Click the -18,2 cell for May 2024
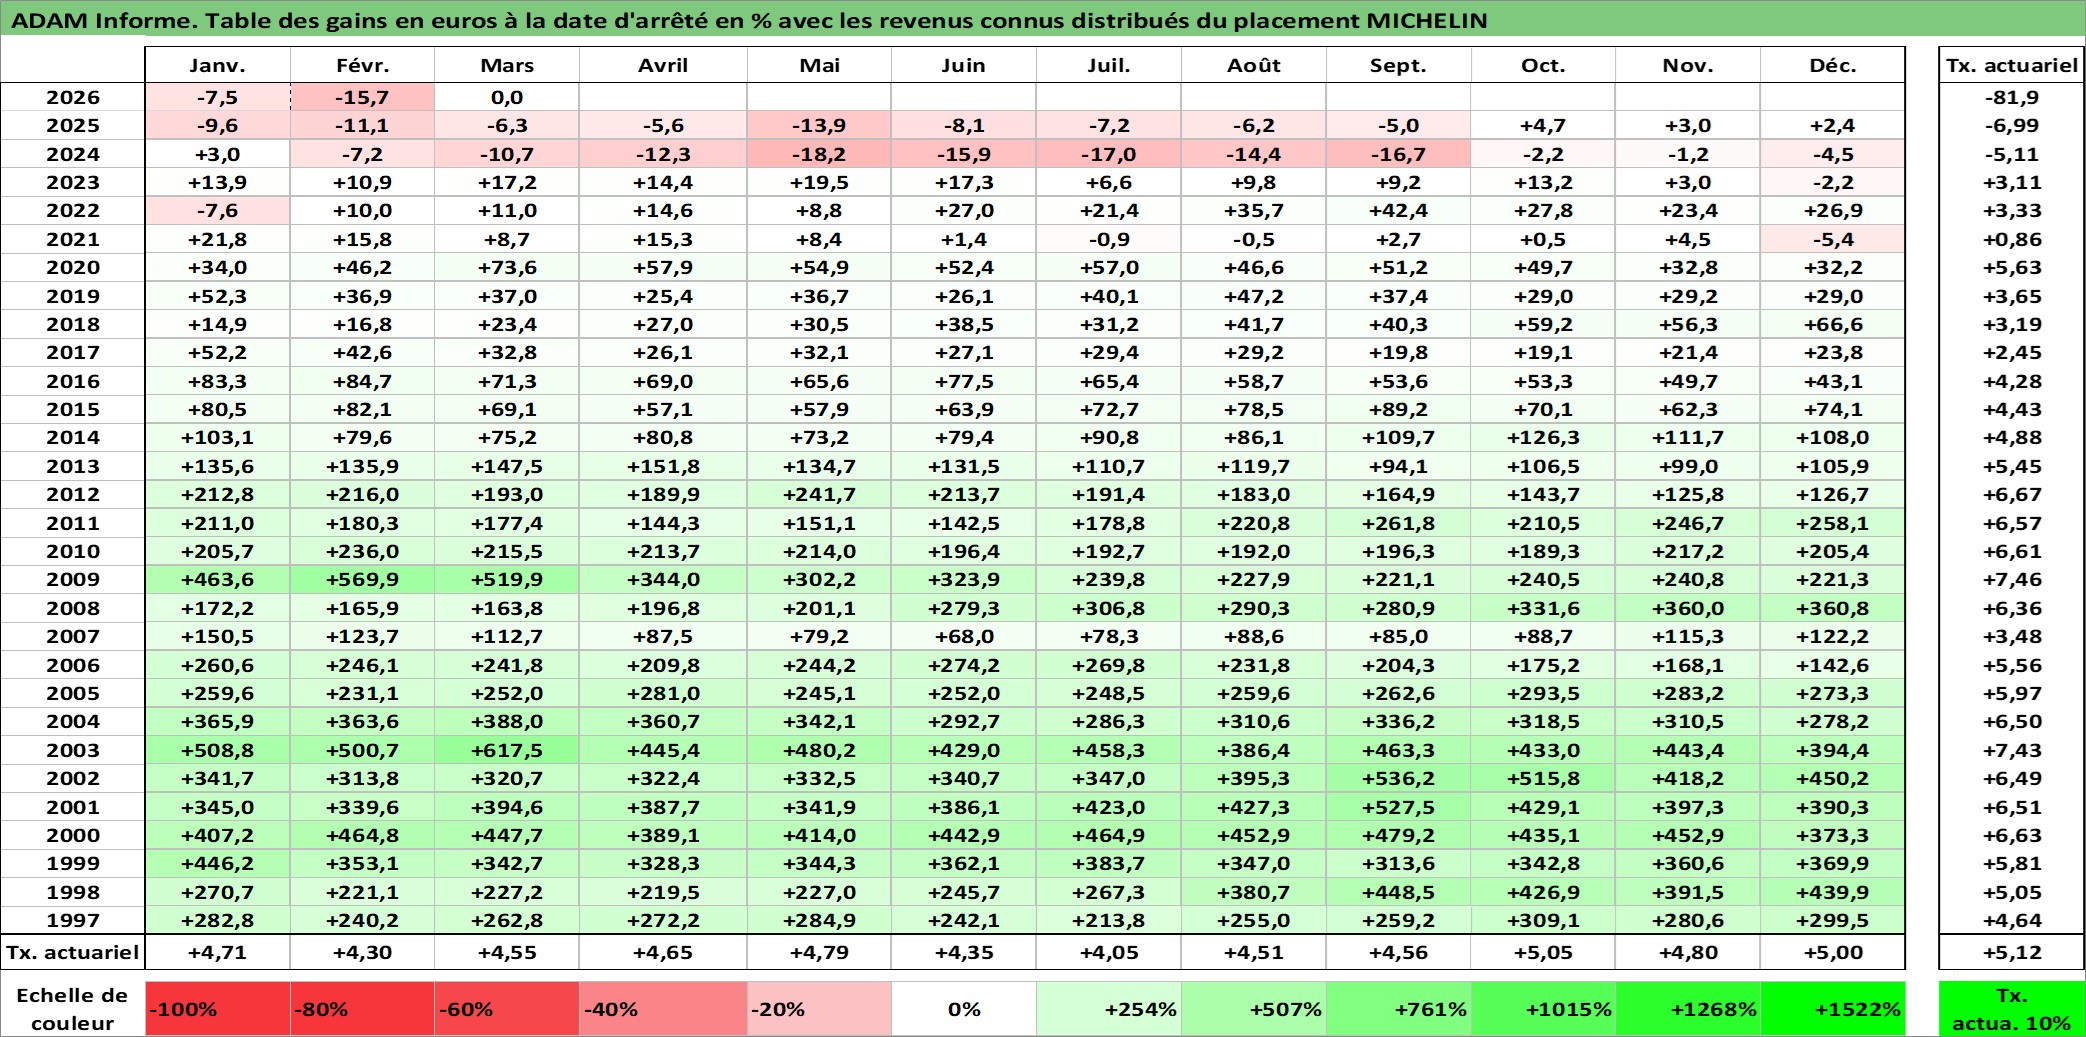This screenshot has height=1037, width=2086. click(819, 154)
